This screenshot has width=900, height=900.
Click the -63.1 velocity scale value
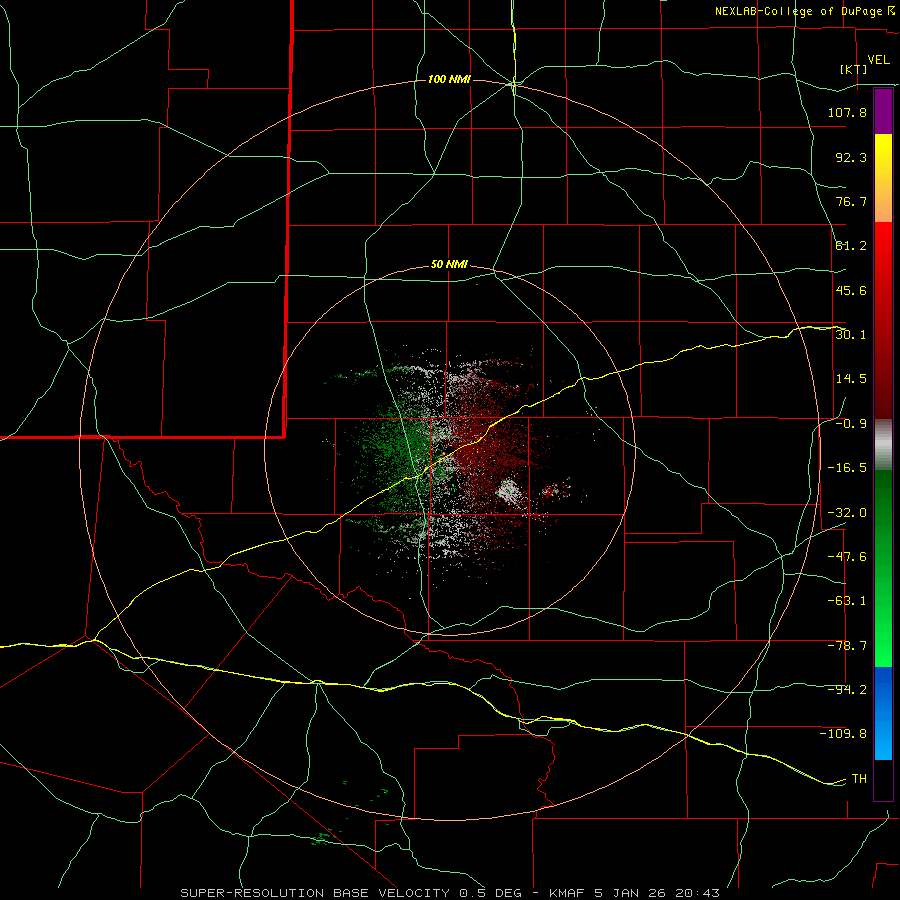(x=847, y=600)
